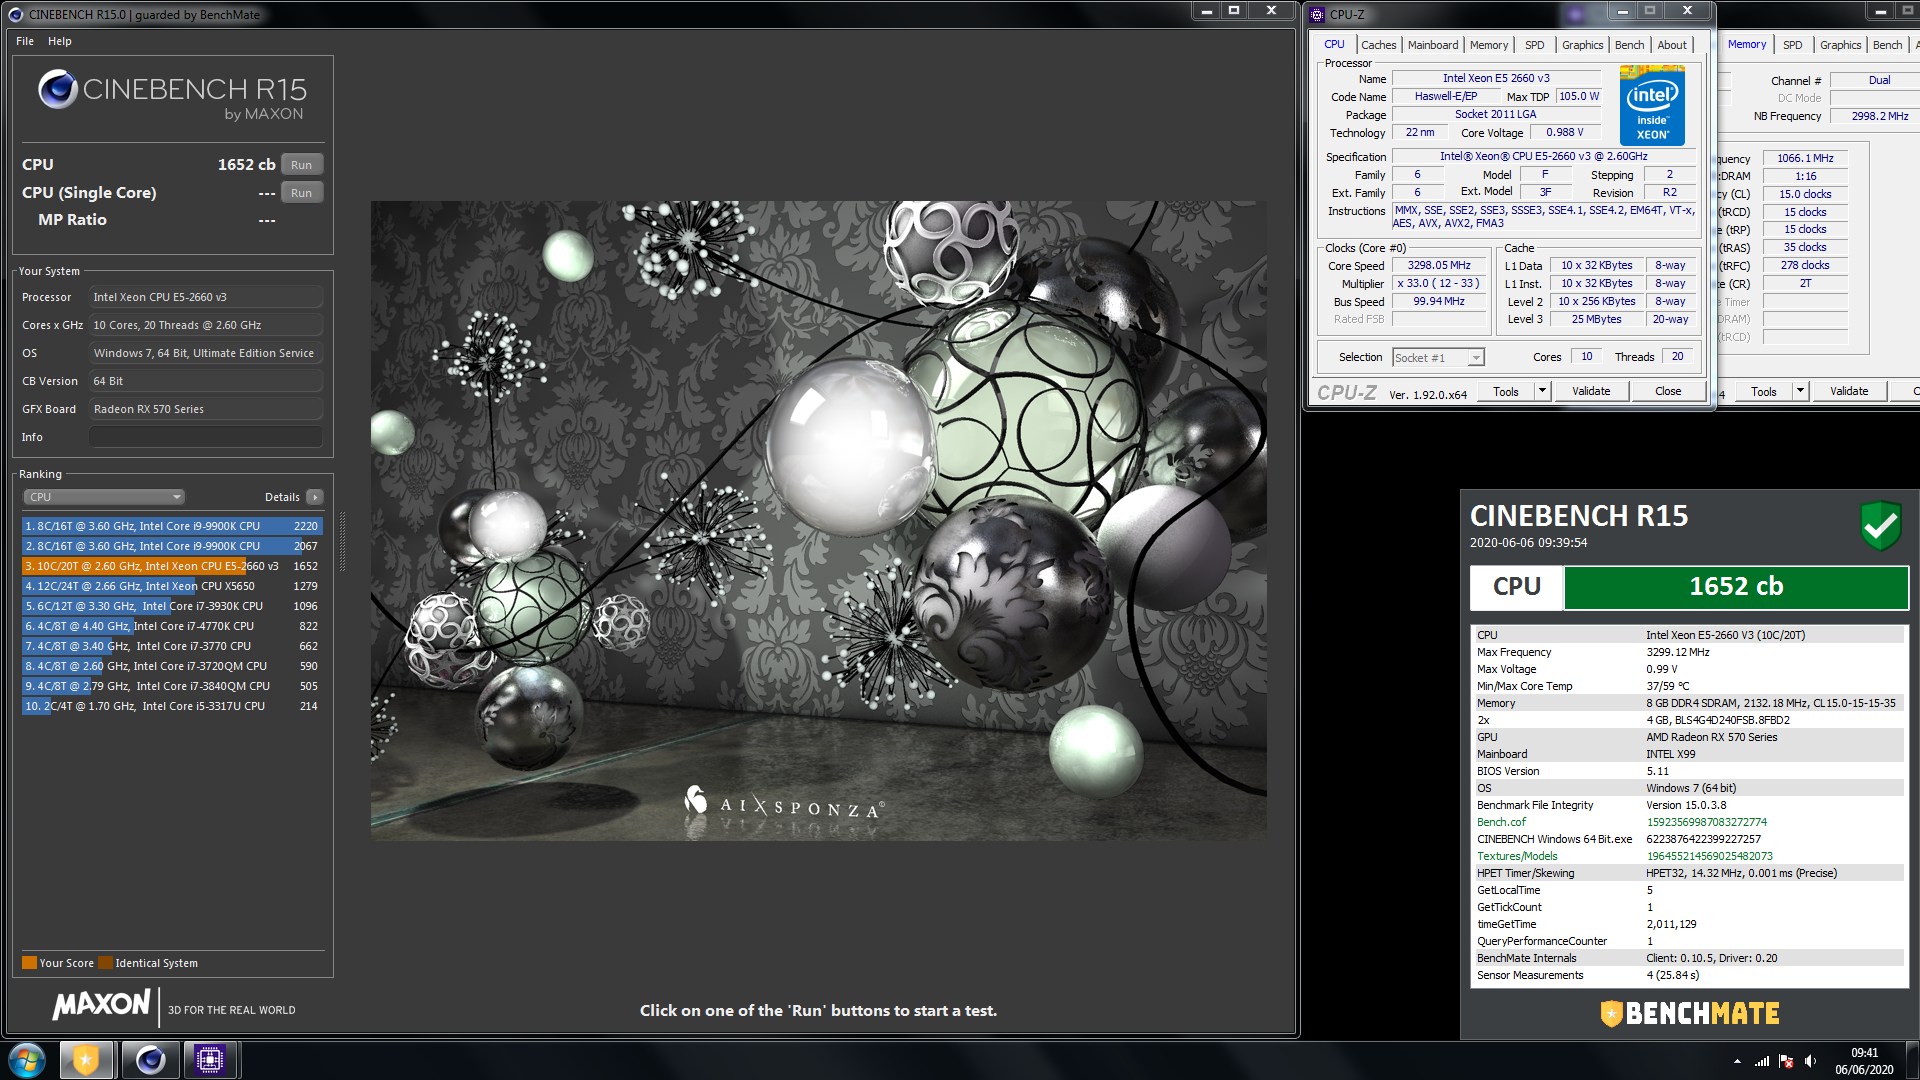
Task: Select ranking row Xeon X5650 1279
Action: [171, 586]
